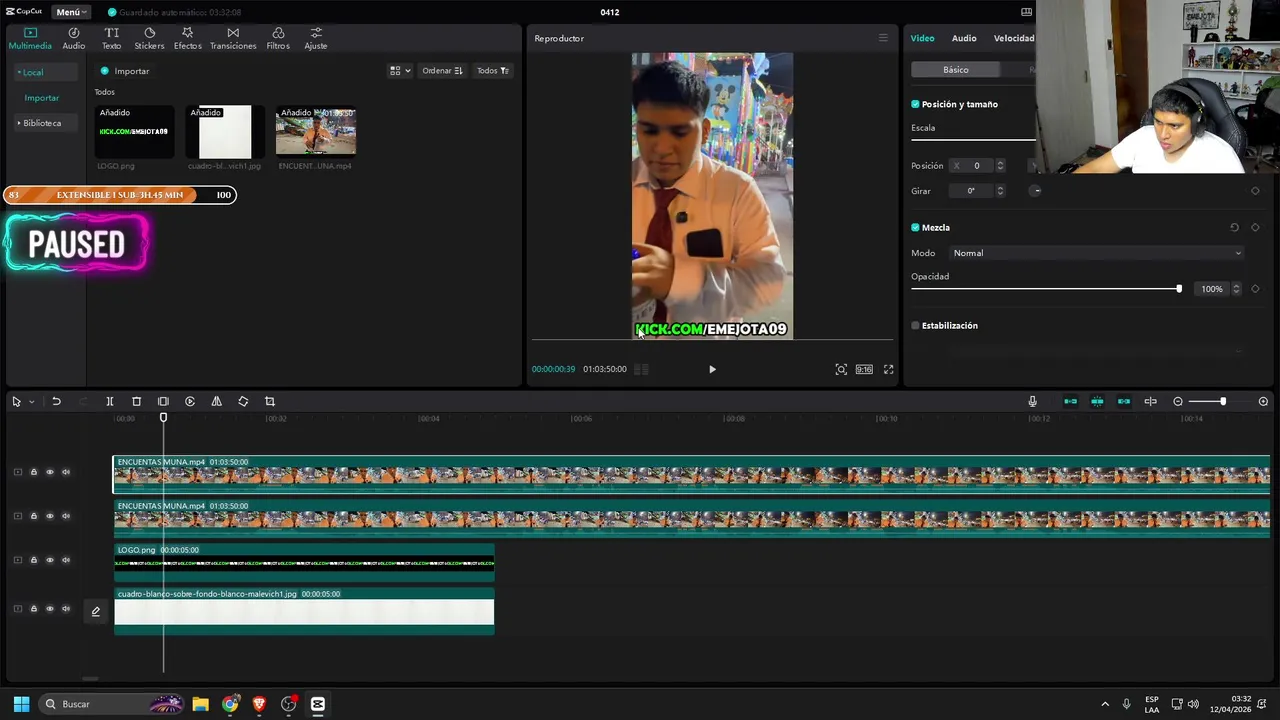This screenshot has width=1280, height=720.
Task: Switch to the Velocidad properties tab
Action: tap(1014, 38)
